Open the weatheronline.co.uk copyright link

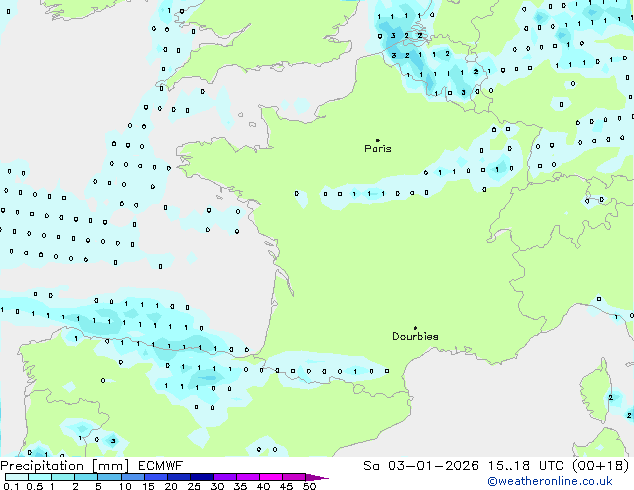click(550, 481)
